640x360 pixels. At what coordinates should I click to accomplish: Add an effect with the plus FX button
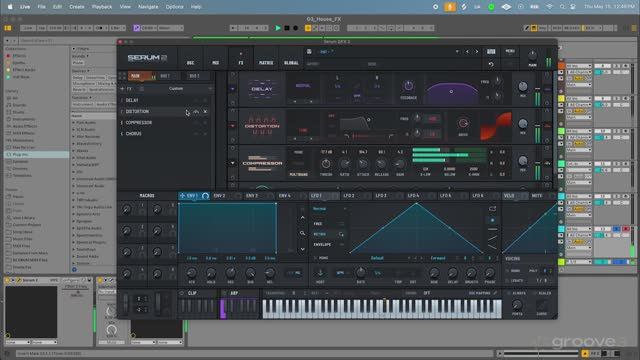[x=126, y=89]
